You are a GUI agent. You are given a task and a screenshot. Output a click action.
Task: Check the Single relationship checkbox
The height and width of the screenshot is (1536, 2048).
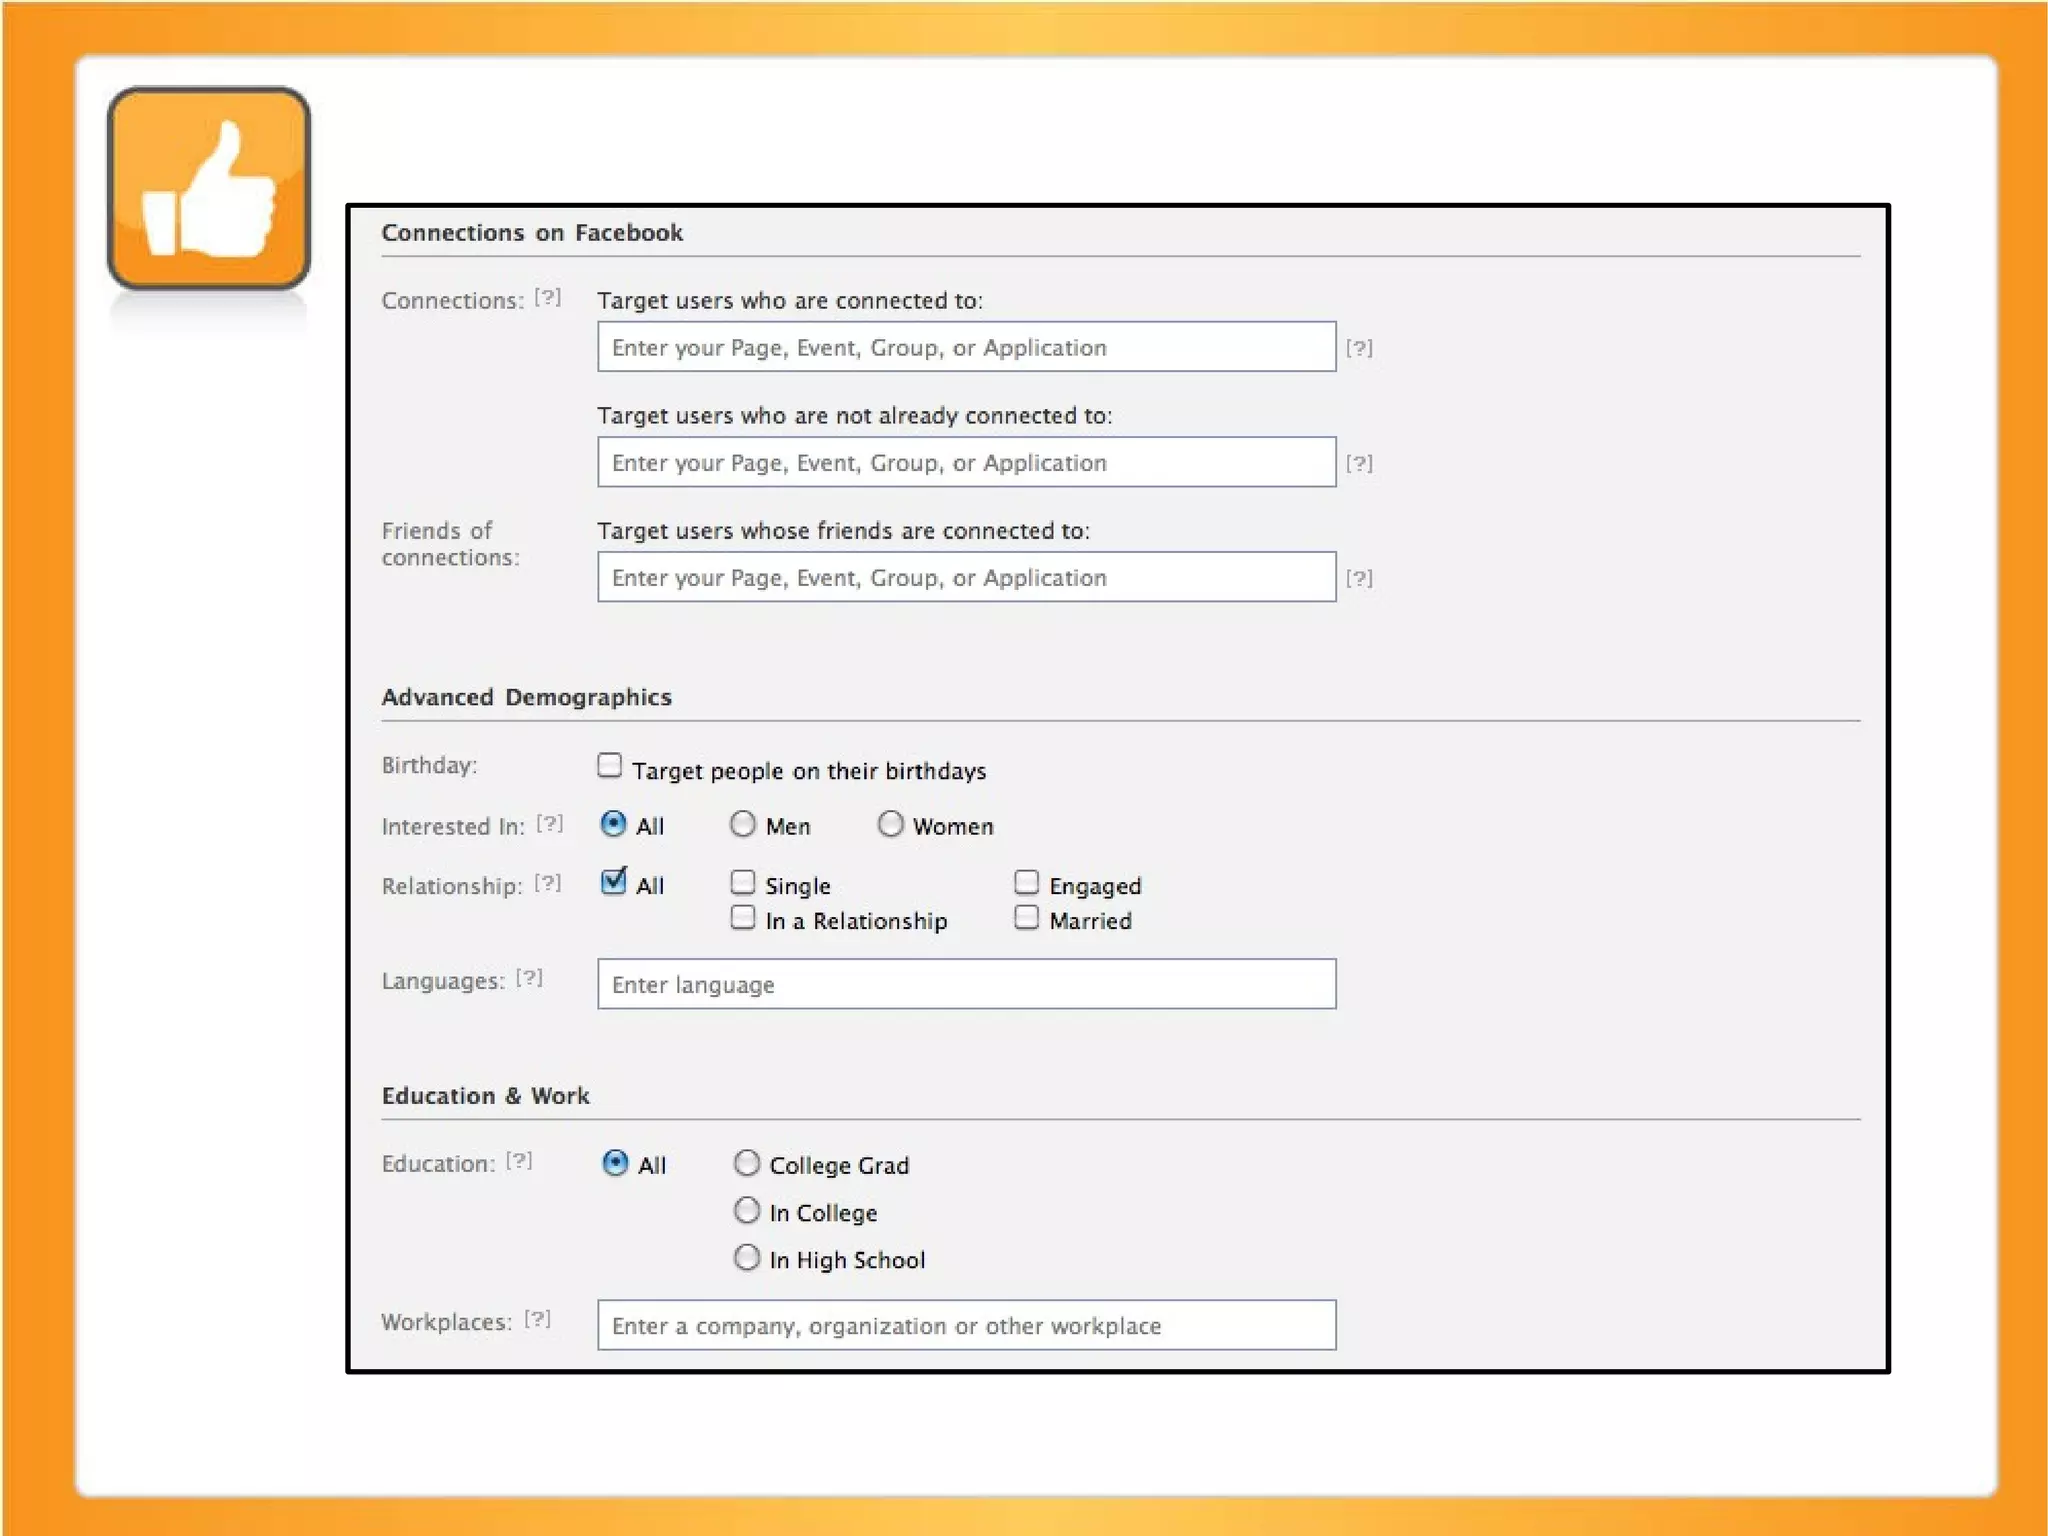742,882
